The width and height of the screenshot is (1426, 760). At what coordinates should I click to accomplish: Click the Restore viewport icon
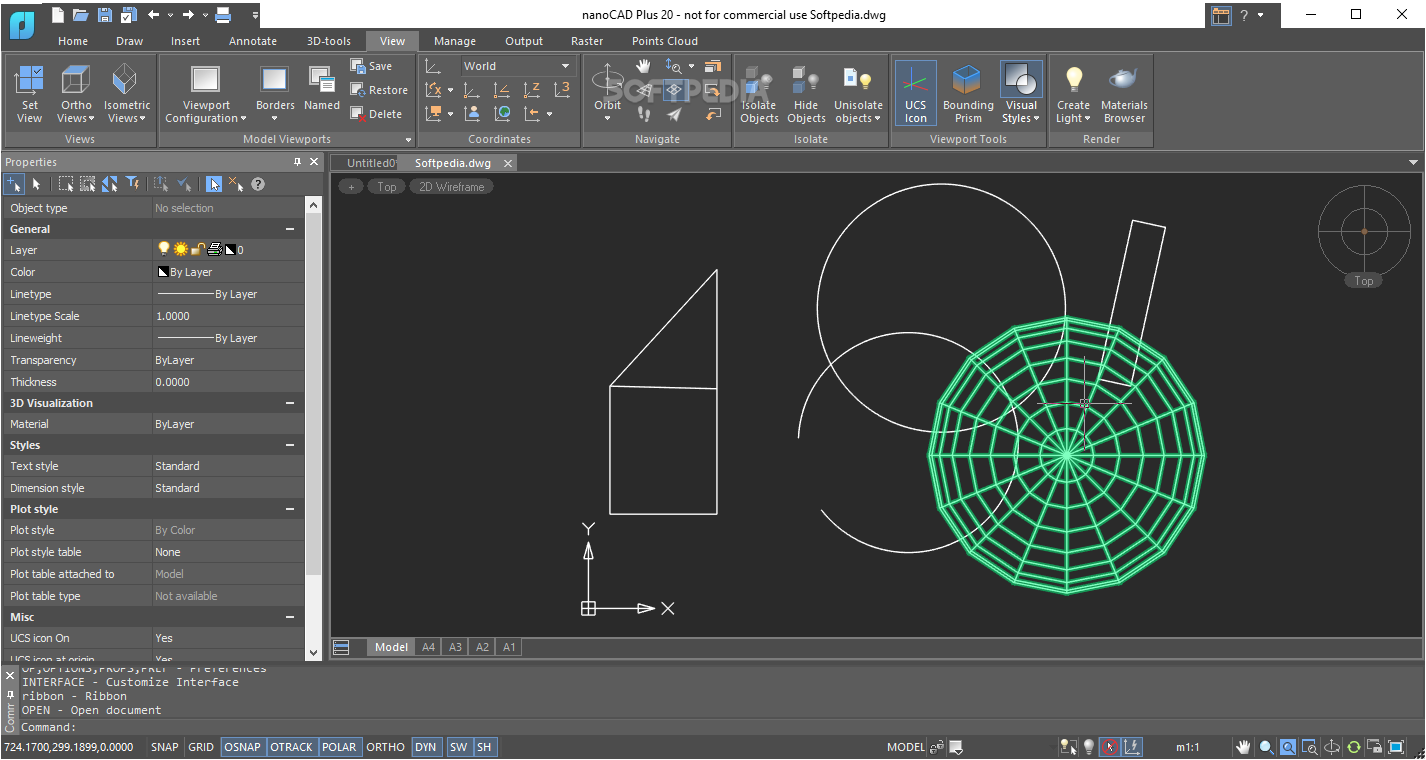(358, 90)
